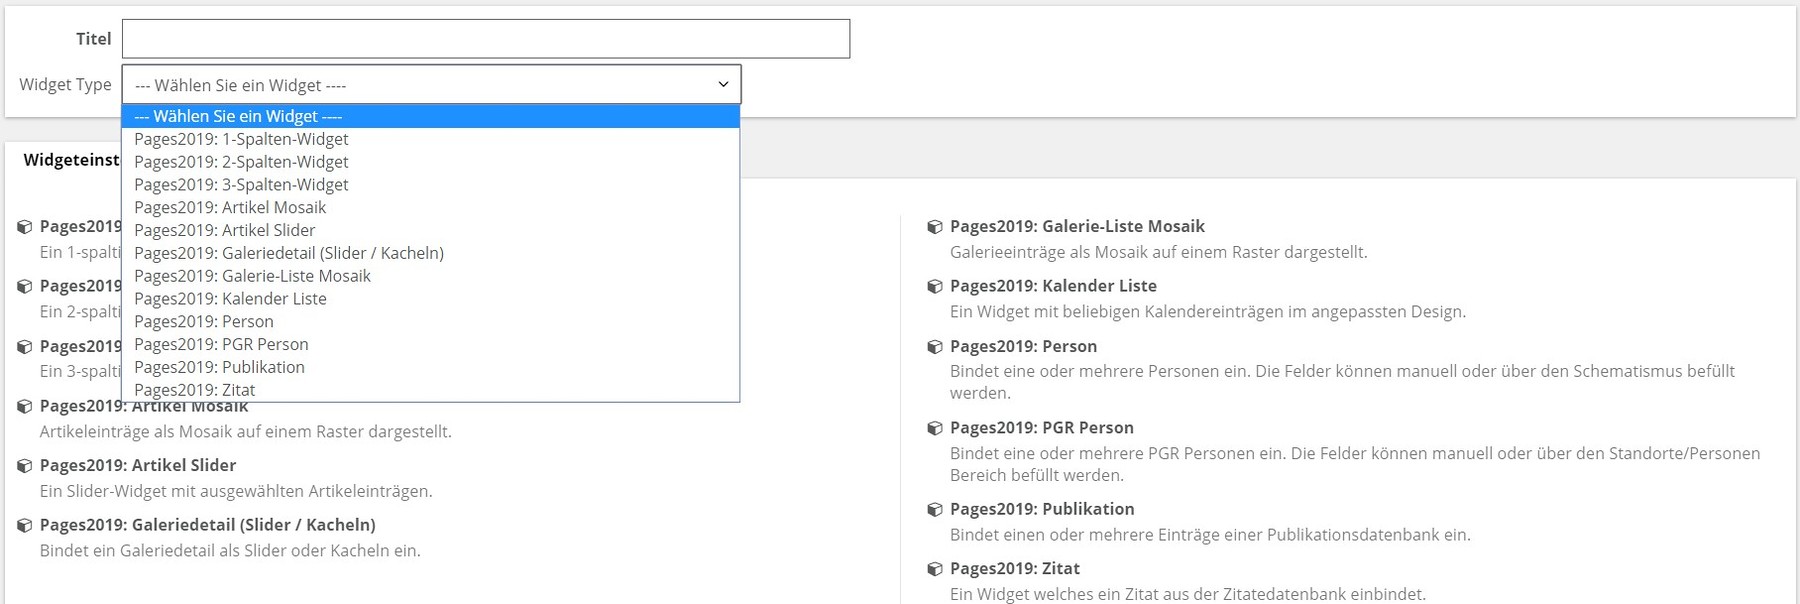Click cube icon beside Pages2019: Publikation
1800x604 pixels.
(935, 509)
